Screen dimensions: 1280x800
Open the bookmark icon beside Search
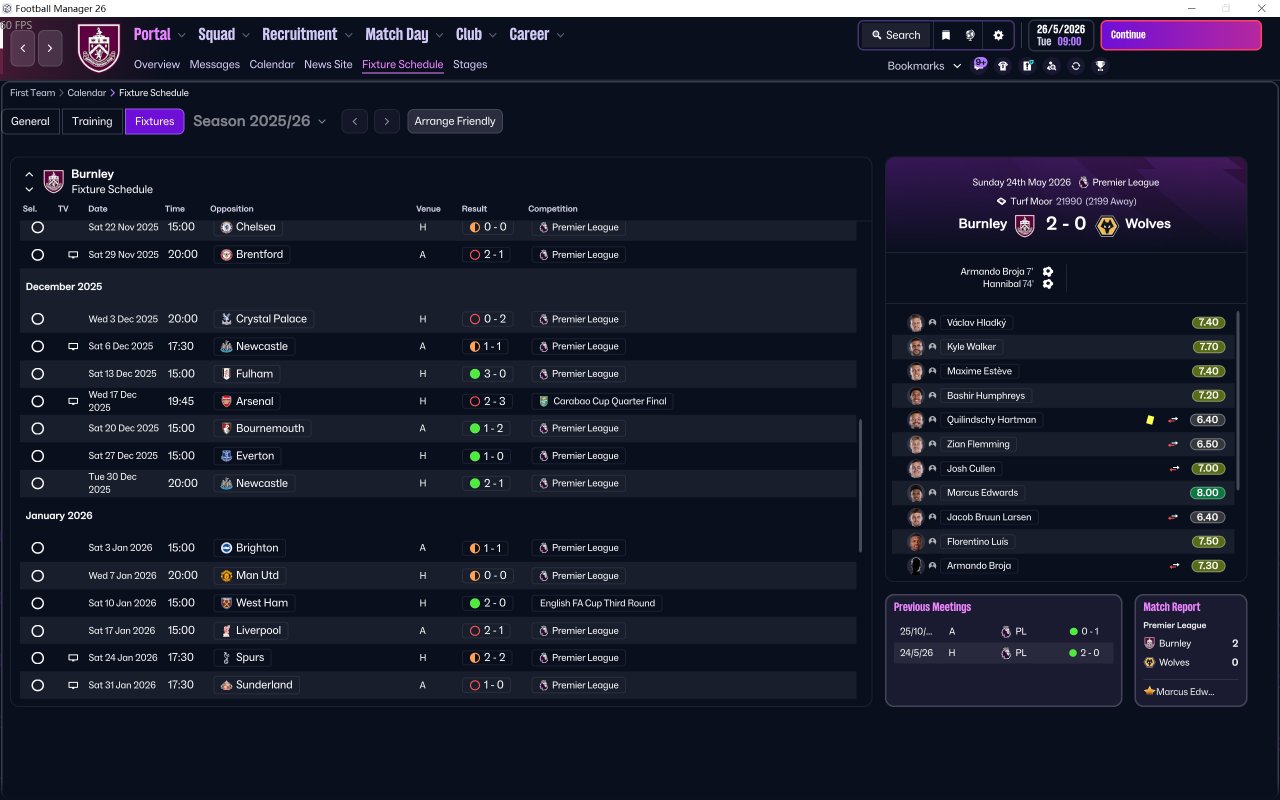pyautogui.click(x=946, y=35)
